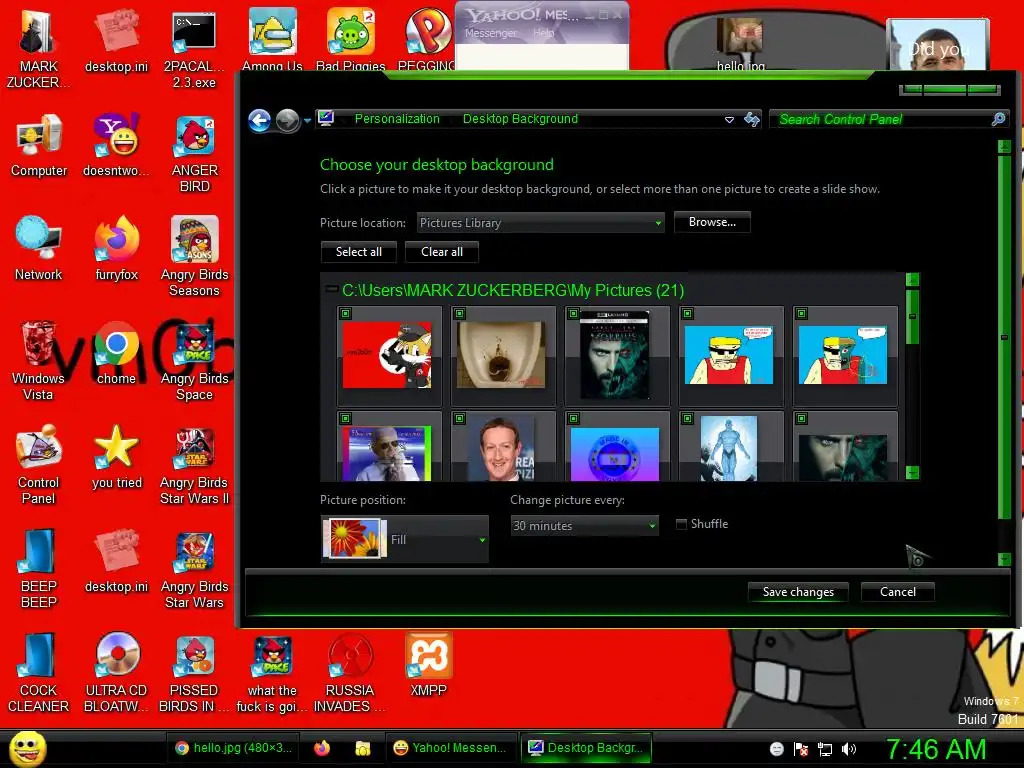
Task: Click the 7:46 AM taskbar clock
Action: pyautogui.click(x=936, y=749)
